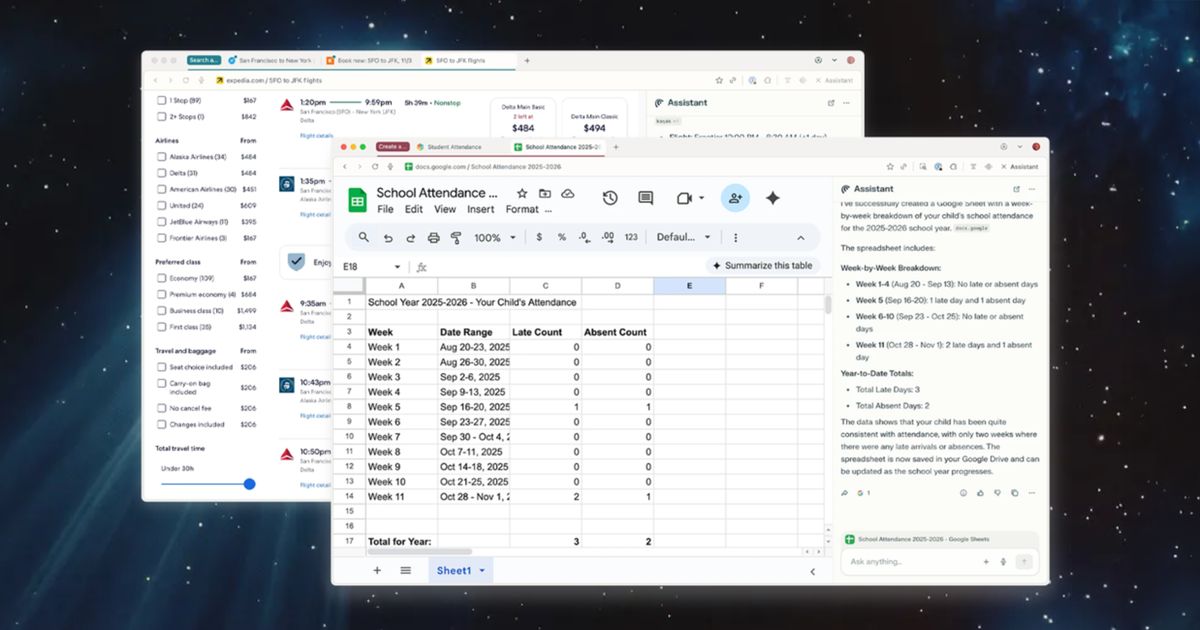Check the Alaska Airlines filter in Expedia window

(x=163, y=157)
